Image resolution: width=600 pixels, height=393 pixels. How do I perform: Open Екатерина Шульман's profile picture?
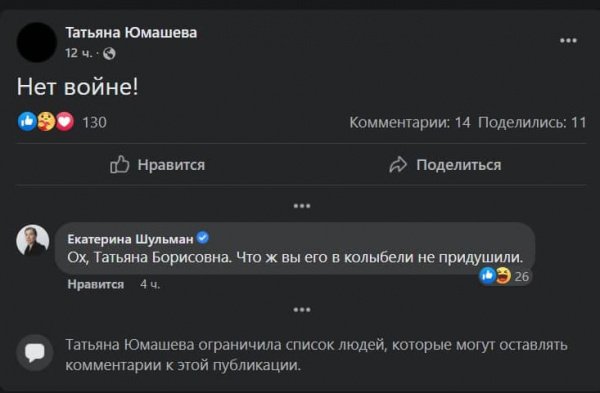coord(33,240)
